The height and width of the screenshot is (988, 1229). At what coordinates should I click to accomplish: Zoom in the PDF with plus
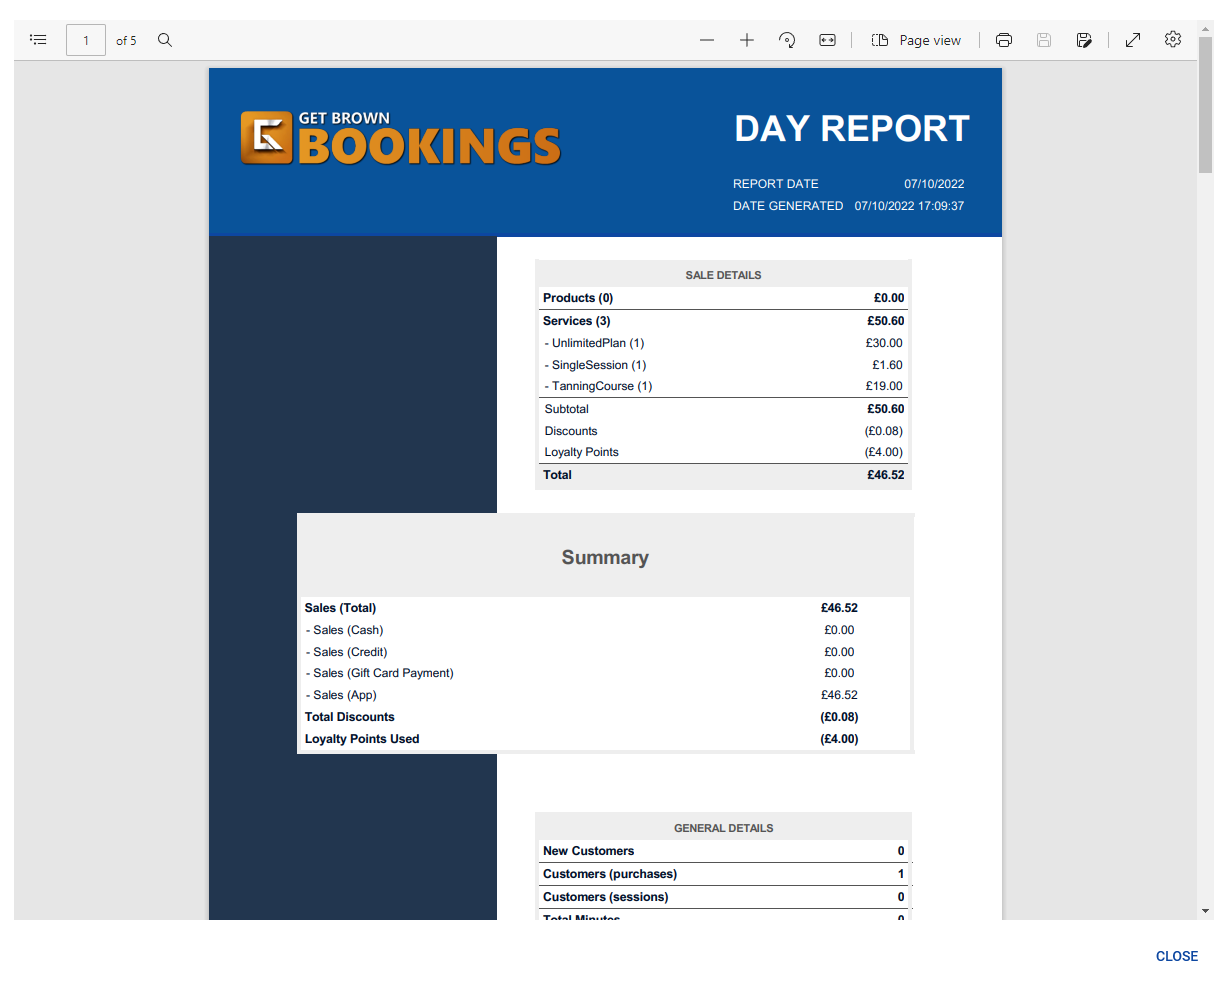tap(747, 40)
